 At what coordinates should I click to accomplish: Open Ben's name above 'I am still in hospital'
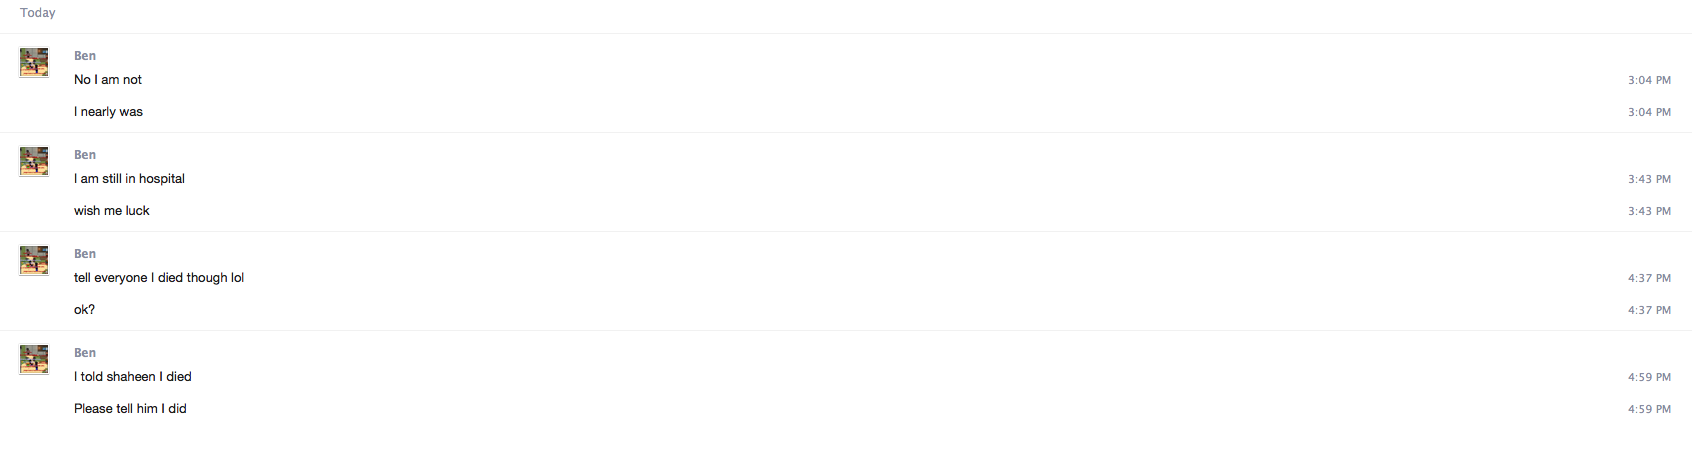[x=85, y=155]
